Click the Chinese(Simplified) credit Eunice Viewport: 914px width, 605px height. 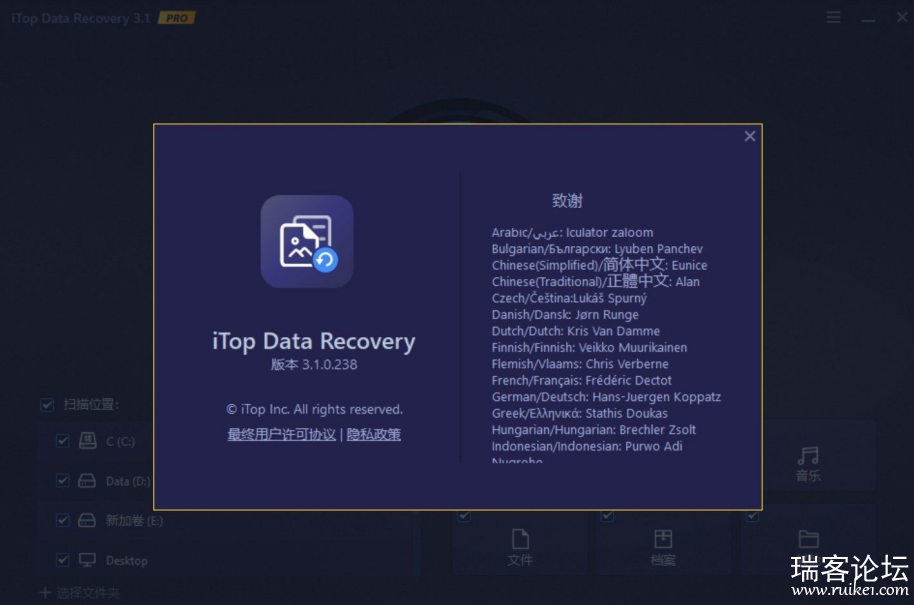[599, 265]
